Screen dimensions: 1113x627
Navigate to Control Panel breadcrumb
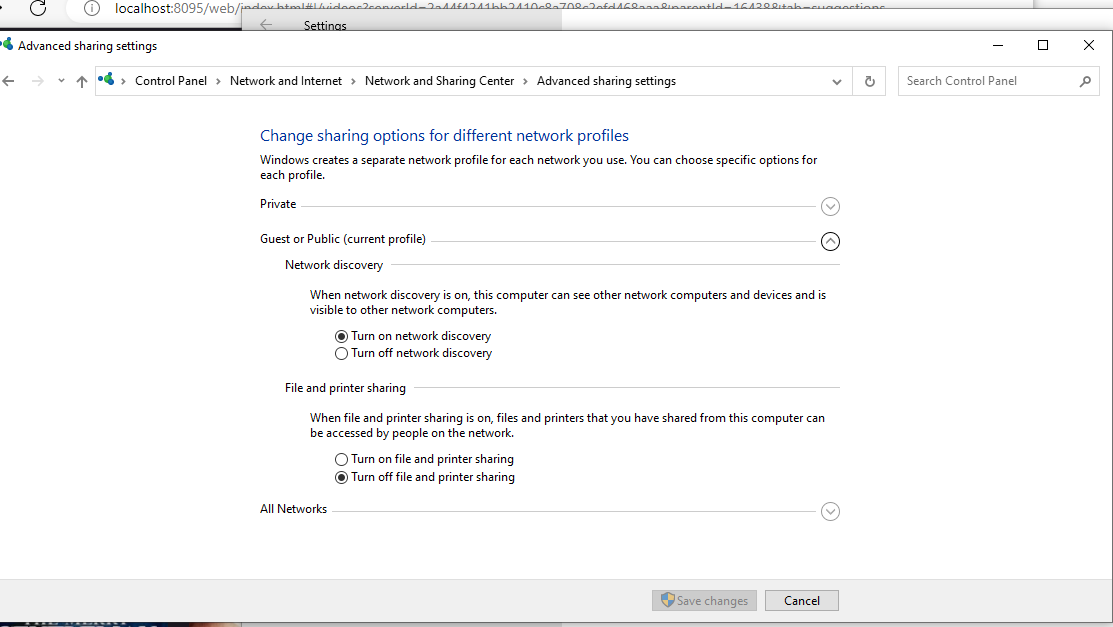(171, 81)
